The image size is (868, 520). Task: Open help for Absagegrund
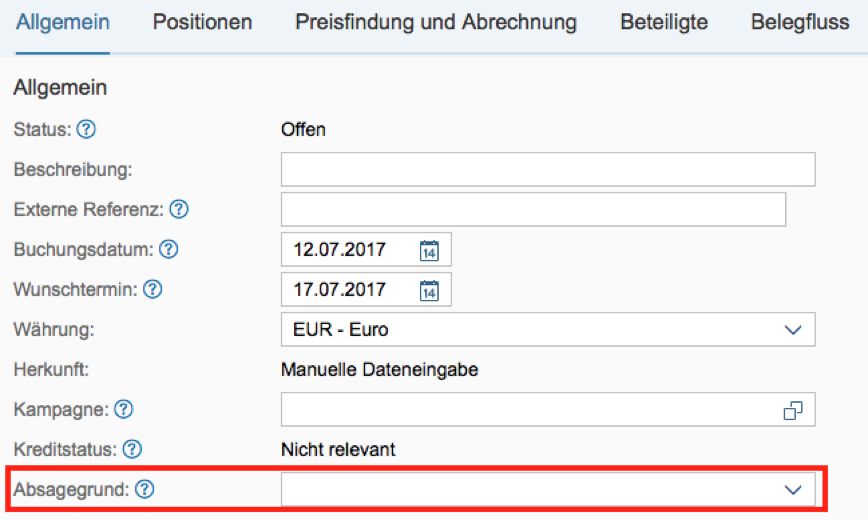145,489
